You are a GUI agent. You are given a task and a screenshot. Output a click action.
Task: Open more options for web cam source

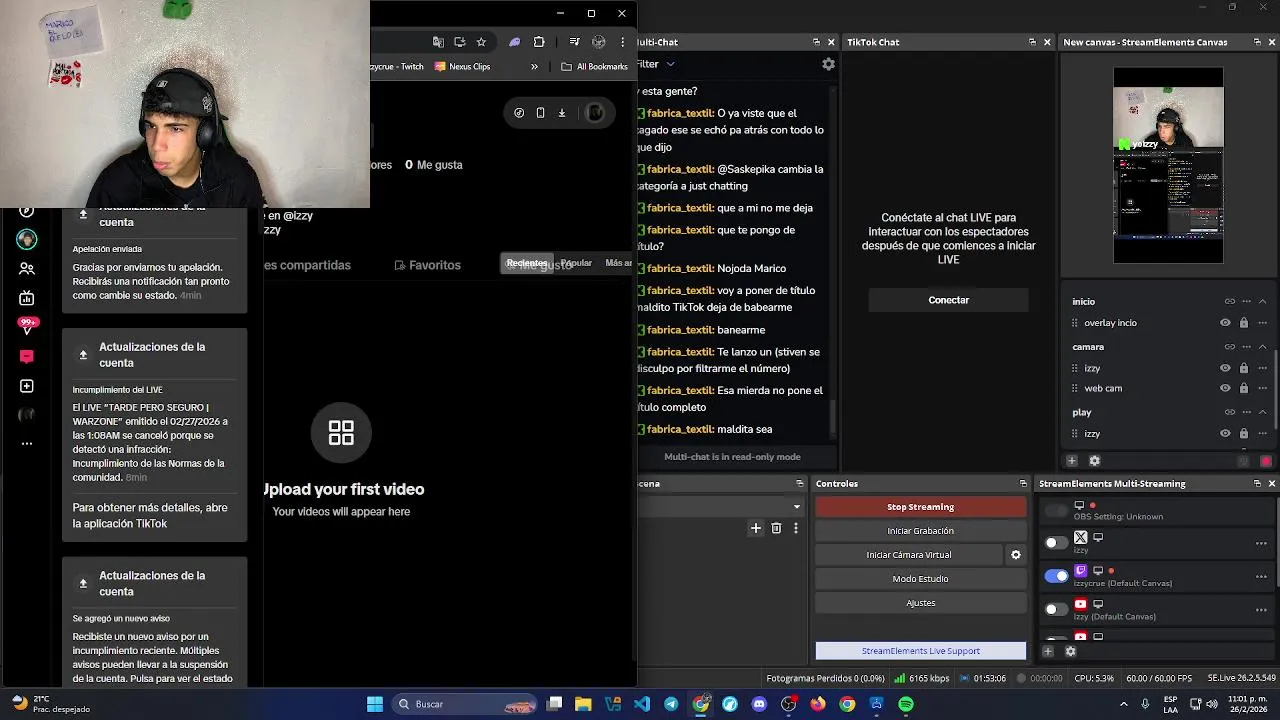tap(1263, 388)
